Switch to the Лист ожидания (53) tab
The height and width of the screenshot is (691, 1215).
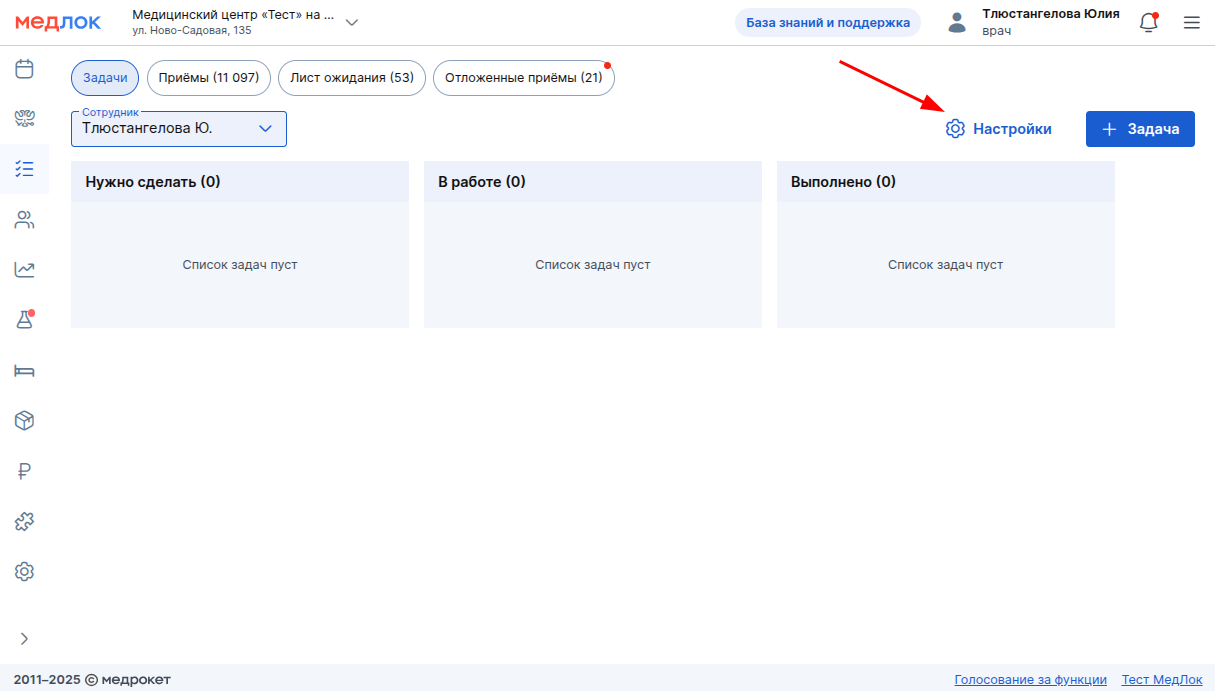(x=352, y=78)
